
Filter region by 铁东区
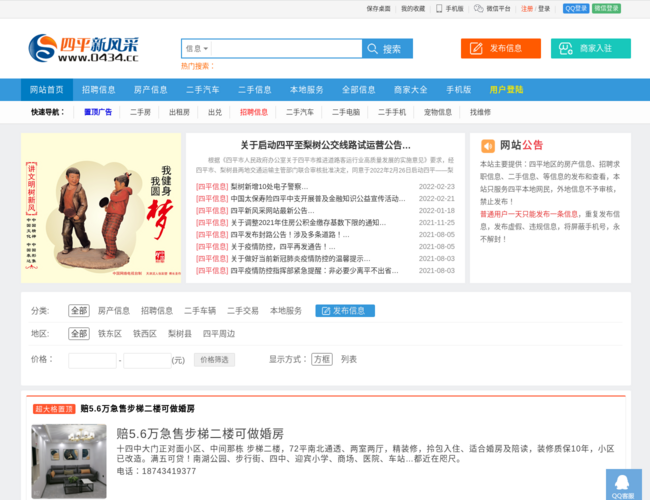(110, 334)
